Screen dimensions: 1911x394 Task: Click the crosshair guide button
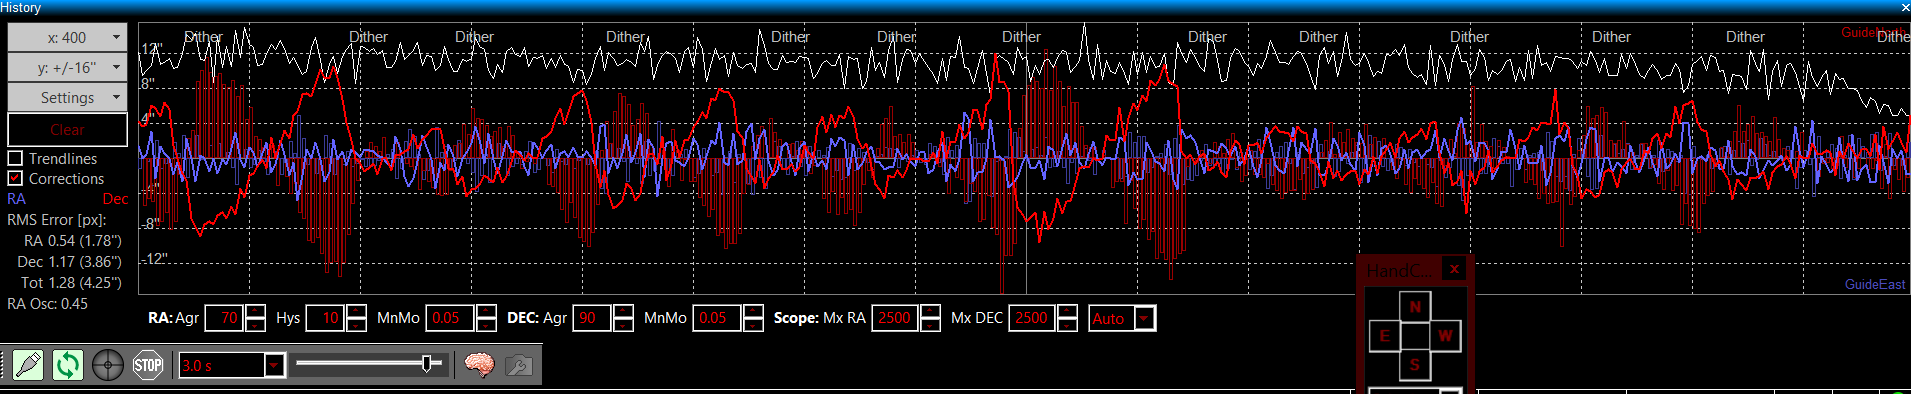coord(108,365)
